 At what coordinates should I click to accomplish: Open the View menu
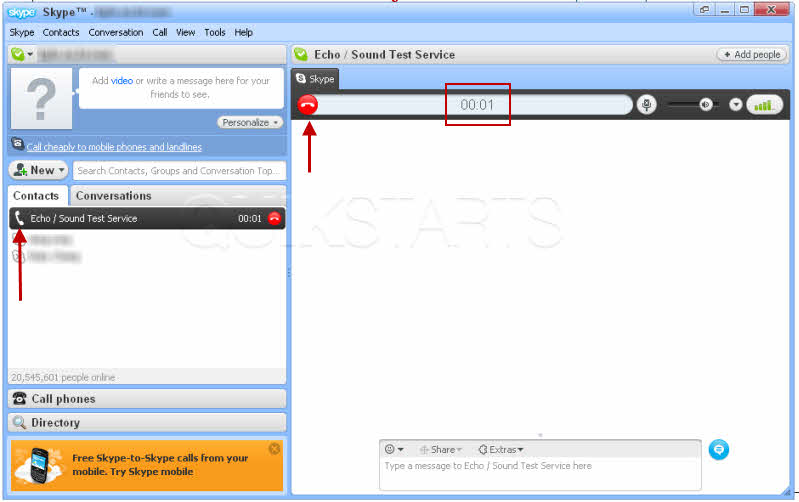pos(185,33)
